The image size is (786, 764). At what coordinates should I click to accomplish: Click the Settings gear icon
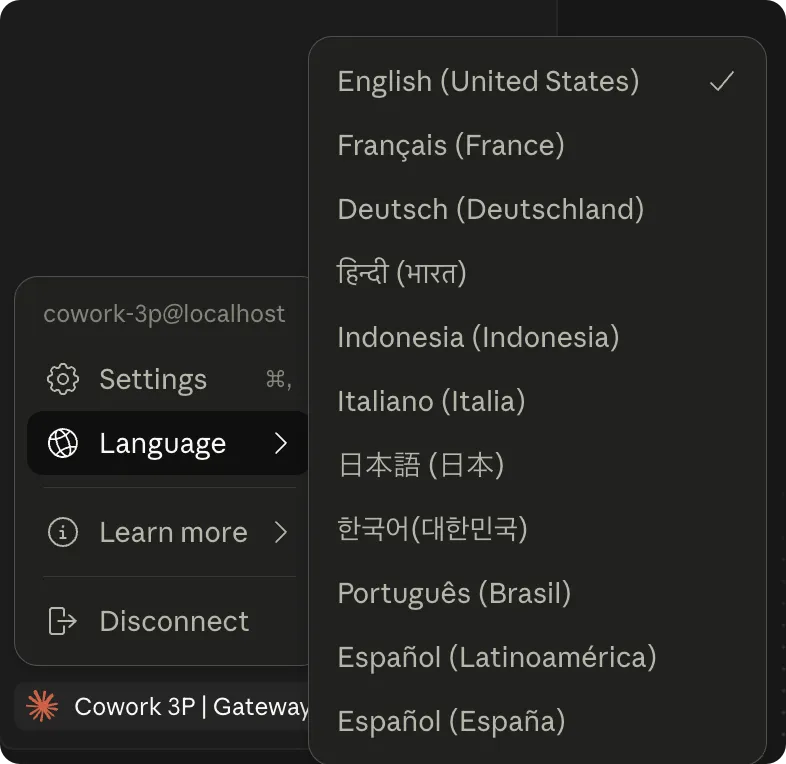(x=63, y=379)
